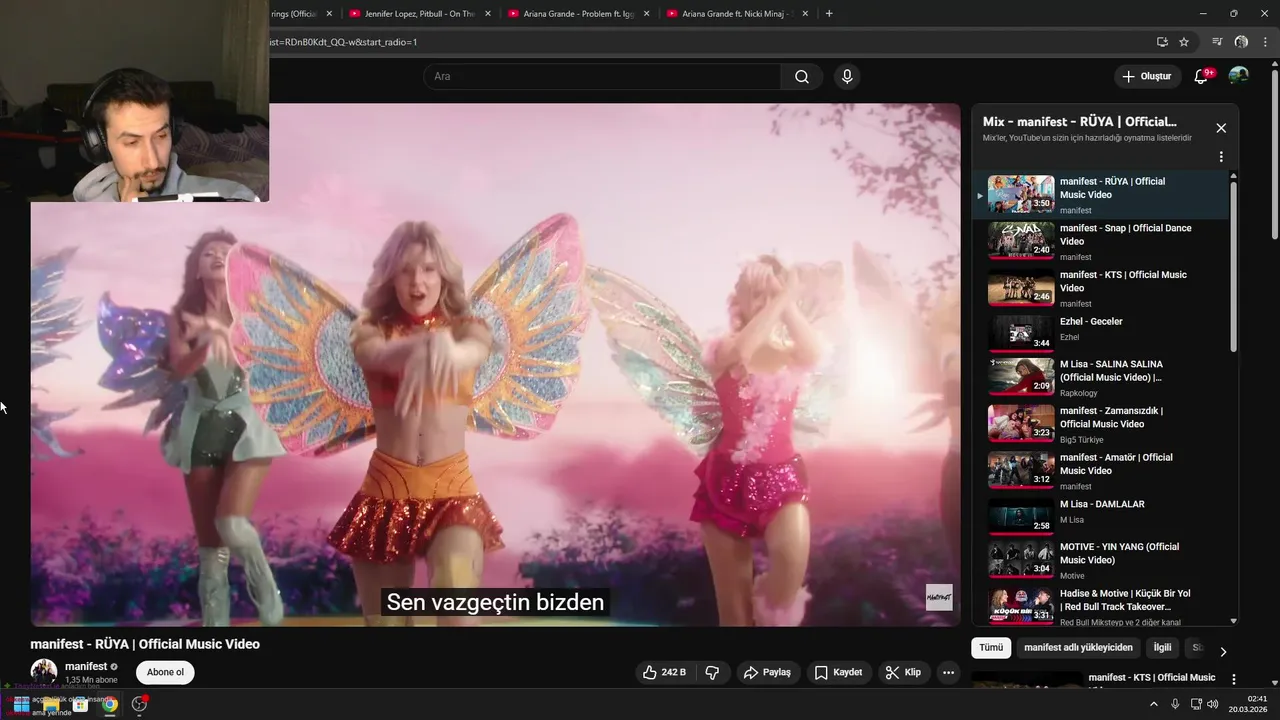1280x720 pixels.
Task: Open the notifications bell
Action: point(1202,77)
